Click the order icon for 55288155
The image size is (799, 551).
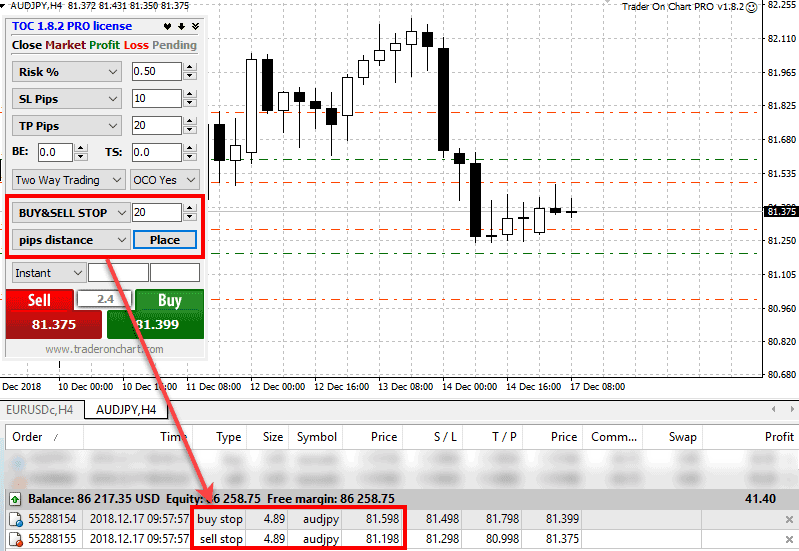[16, 539]
